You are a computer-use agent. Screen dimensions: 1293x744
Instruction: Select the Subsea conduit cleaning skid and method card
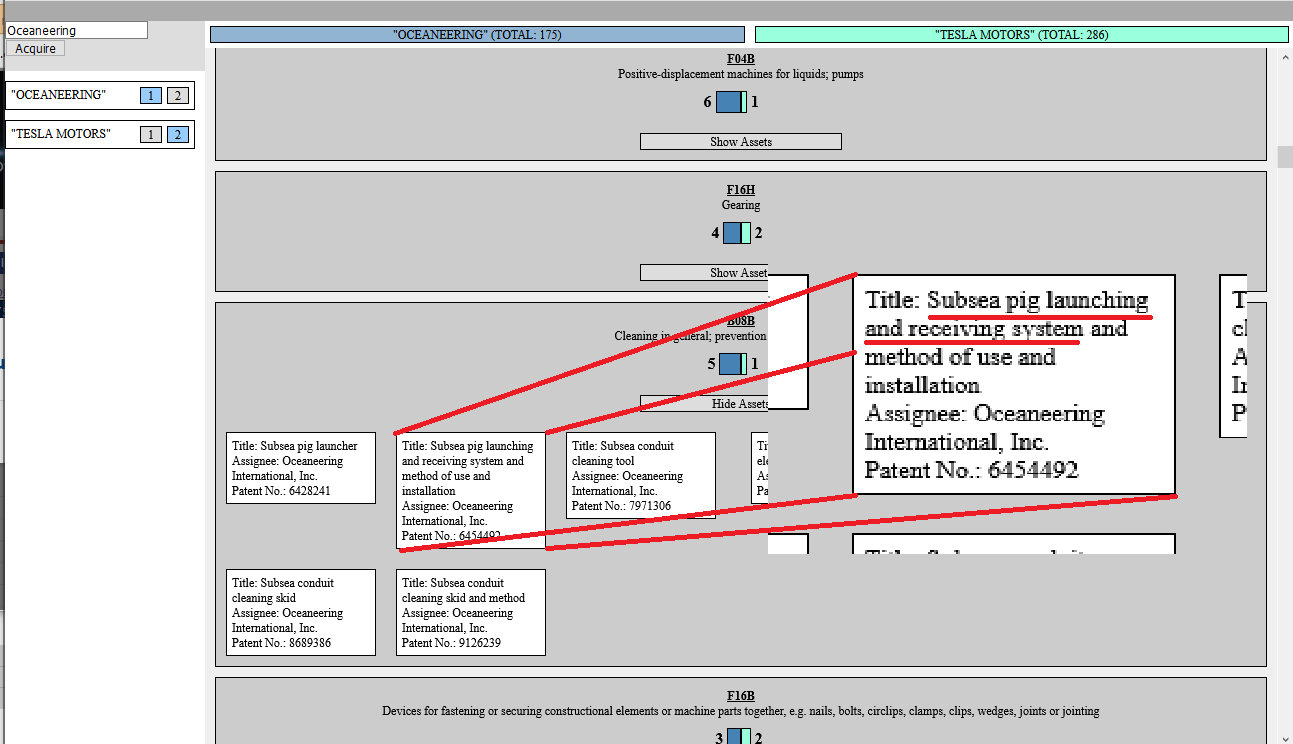pyautogui.click(x=471, y=613)
